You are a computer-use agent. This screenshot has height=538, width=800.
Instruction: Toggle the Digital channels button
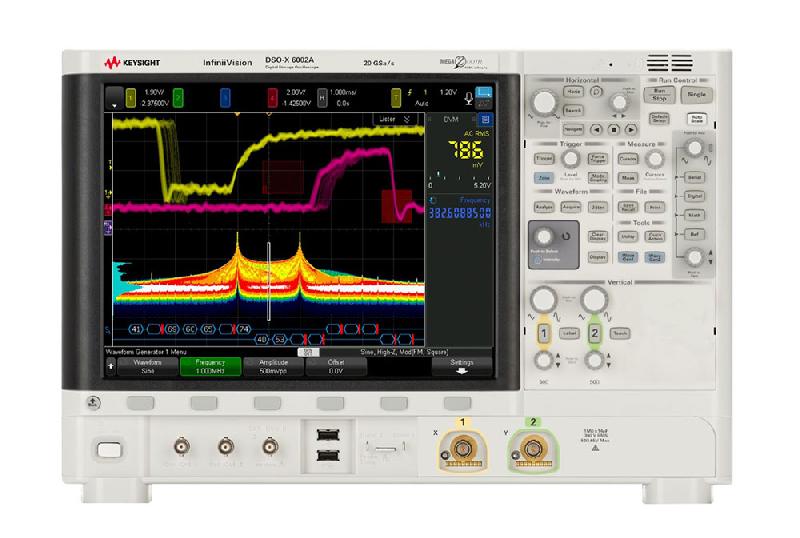point(693,196)
